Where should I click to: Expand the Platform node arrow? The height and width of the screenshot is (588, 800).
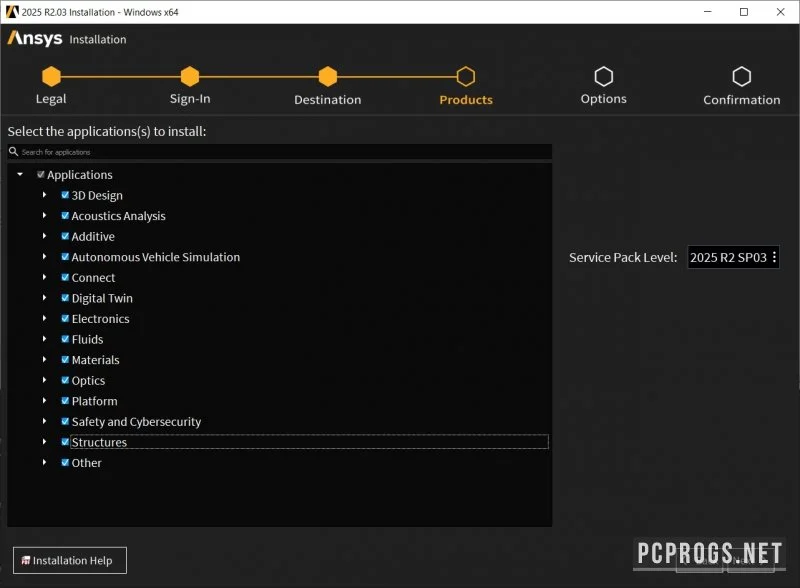click(44, 400)
